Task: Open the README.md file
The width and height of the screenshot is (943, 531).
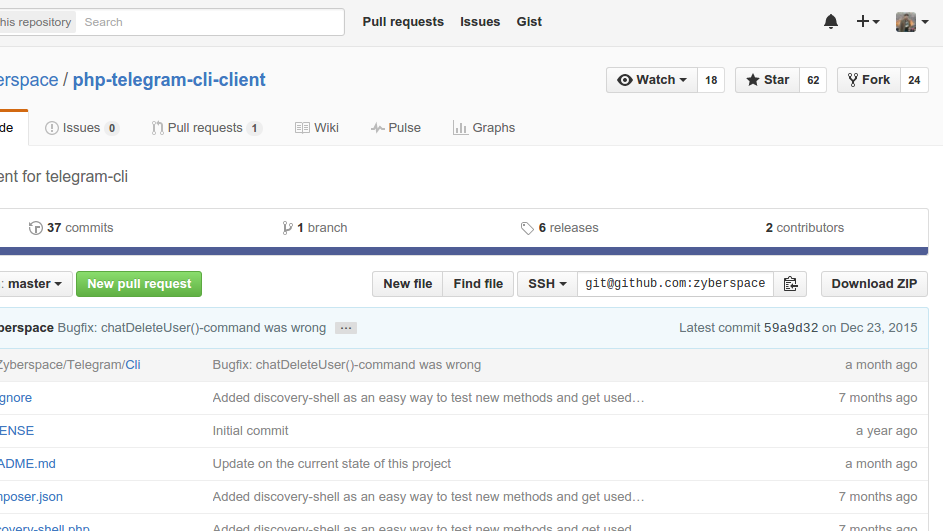Action: (x=27, y=464)
